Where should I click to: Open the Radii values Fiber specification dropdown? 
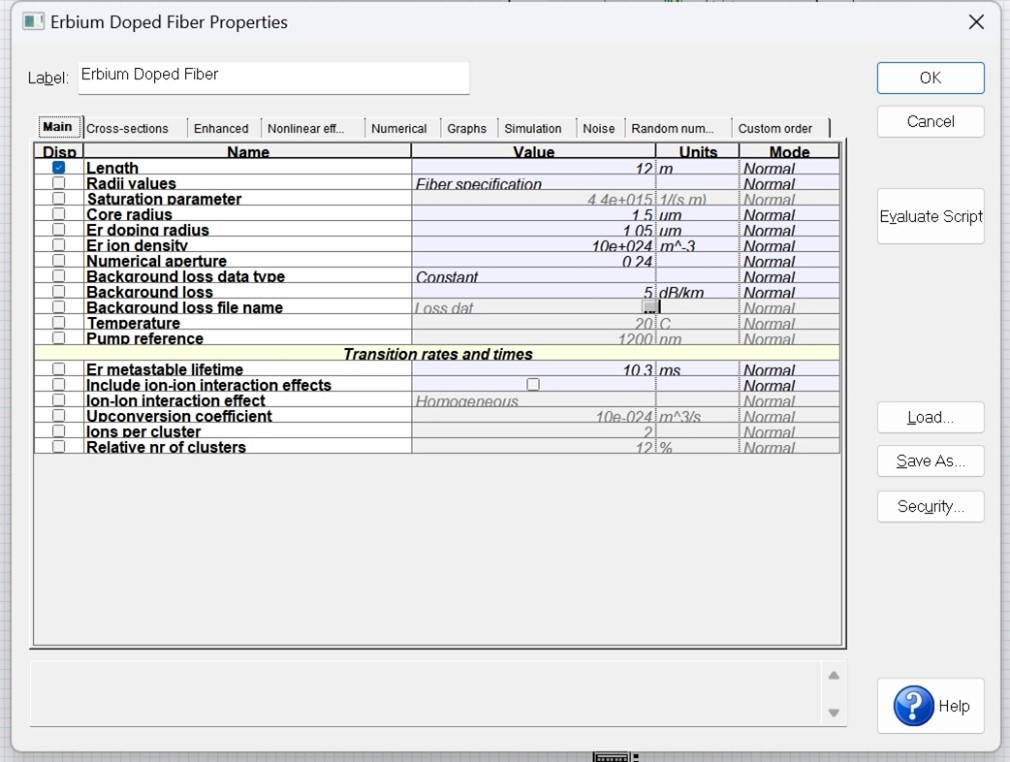[x=533, y=184]
